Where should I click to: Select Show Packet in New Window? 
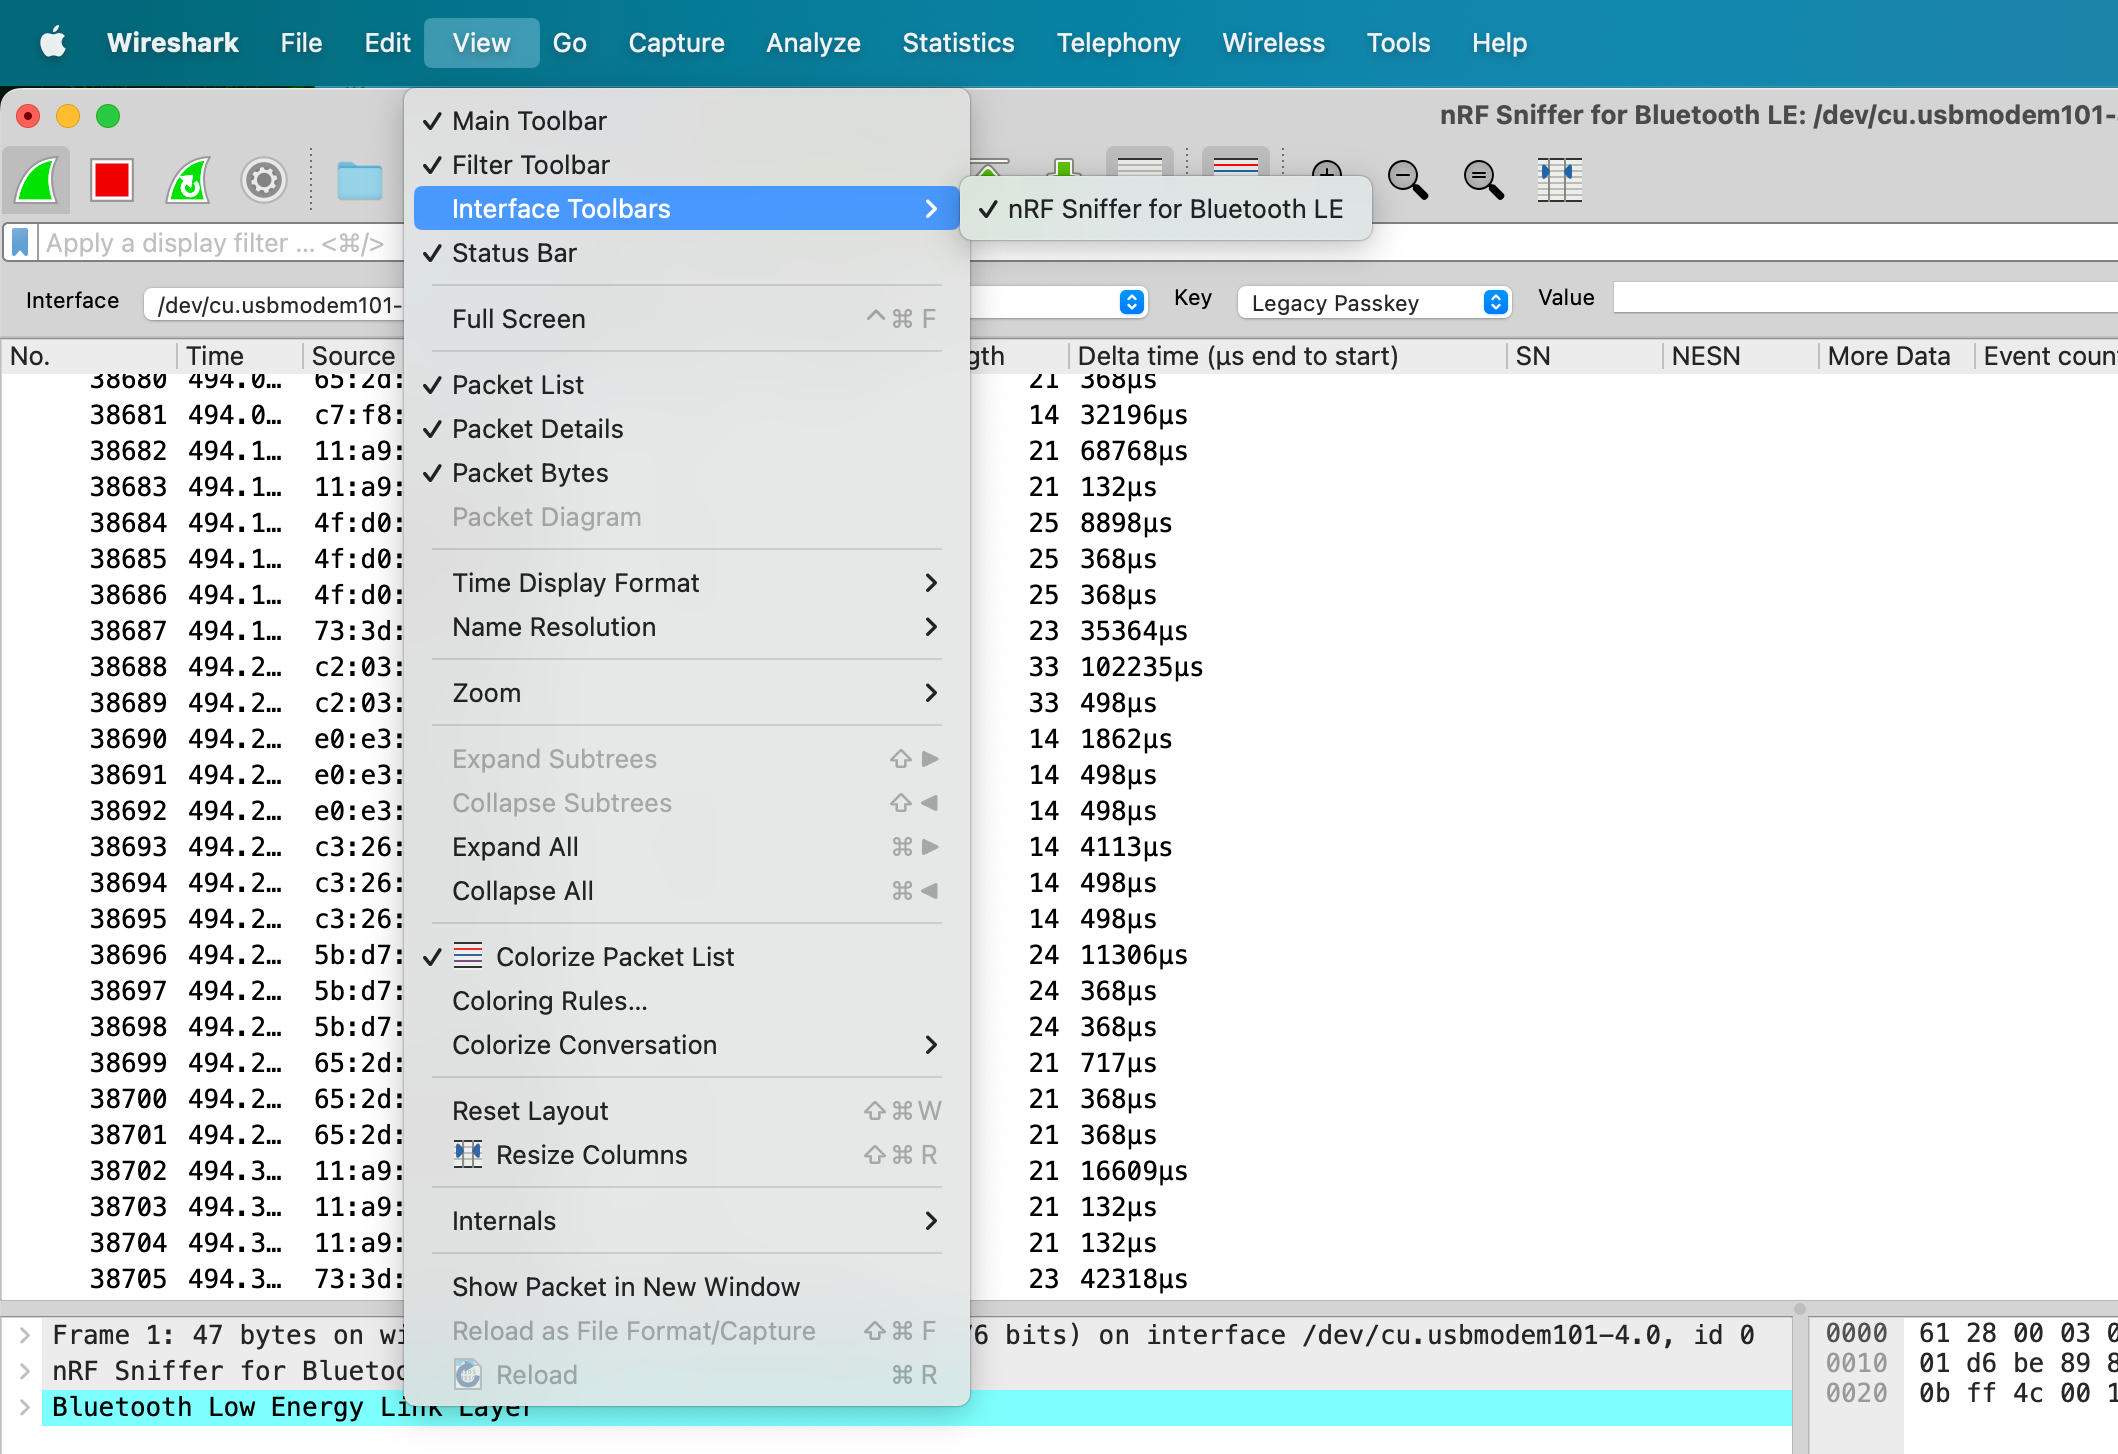coord(625,1286)
